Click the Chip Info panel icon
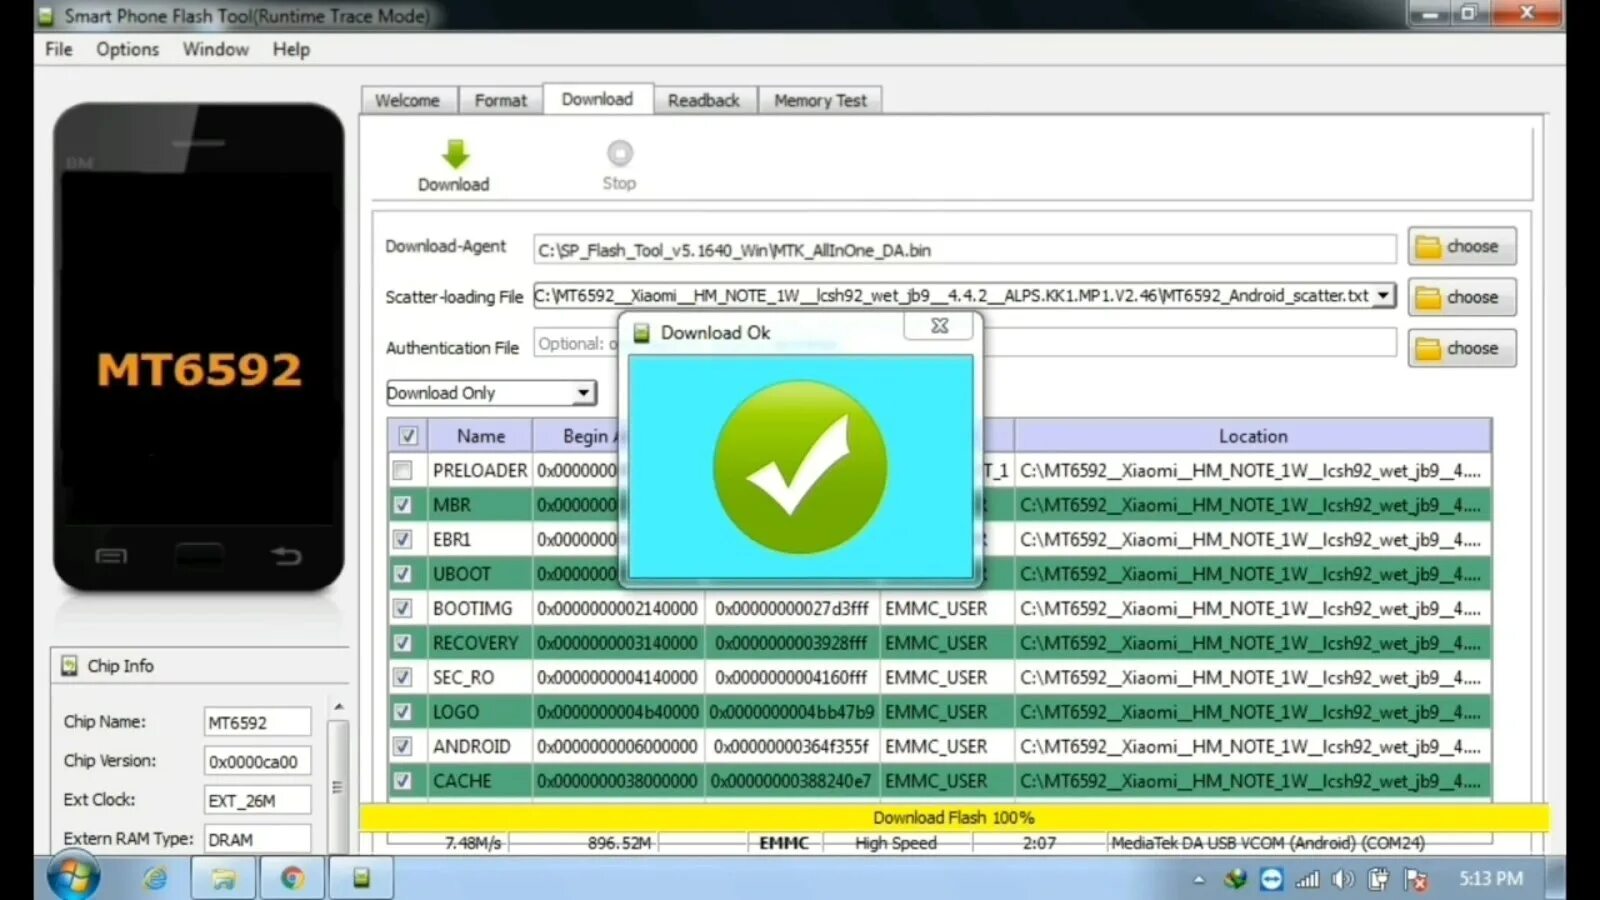The image size is (1600, 900). pos(69,665)
